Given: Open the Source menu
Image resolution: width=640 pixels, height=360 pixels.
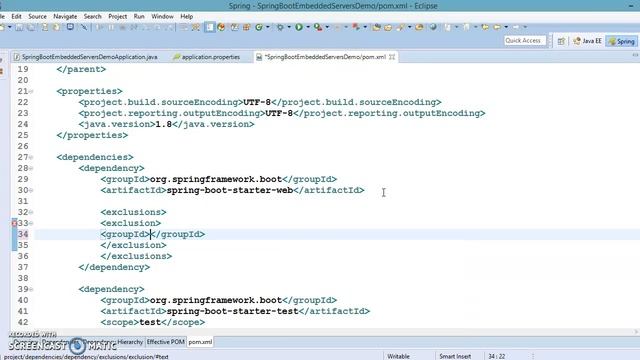Looking at the screenshot, I should click(37, 16).
